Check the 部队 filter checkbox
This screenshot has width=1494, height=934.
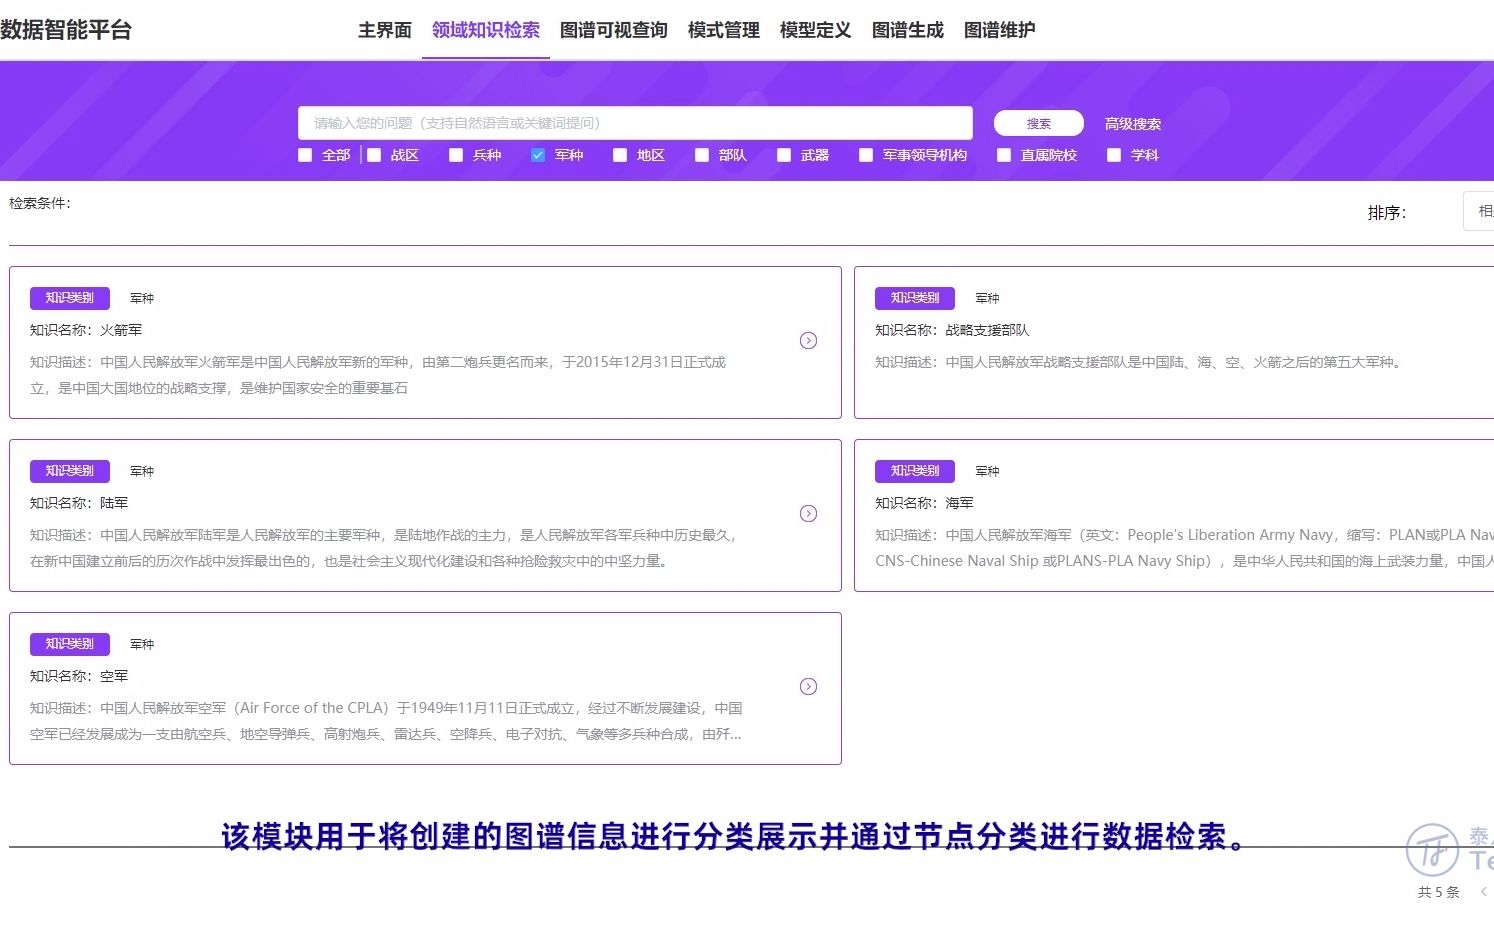702,155
